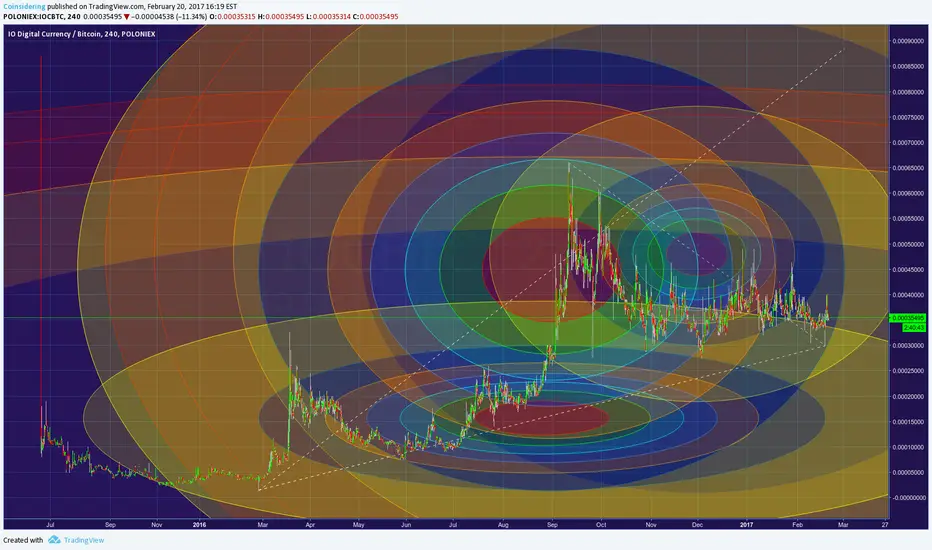Viewport: 932px width, 550px height.
Task: Click the low value L:0.00035314 in header
Action: coord(328,17)
